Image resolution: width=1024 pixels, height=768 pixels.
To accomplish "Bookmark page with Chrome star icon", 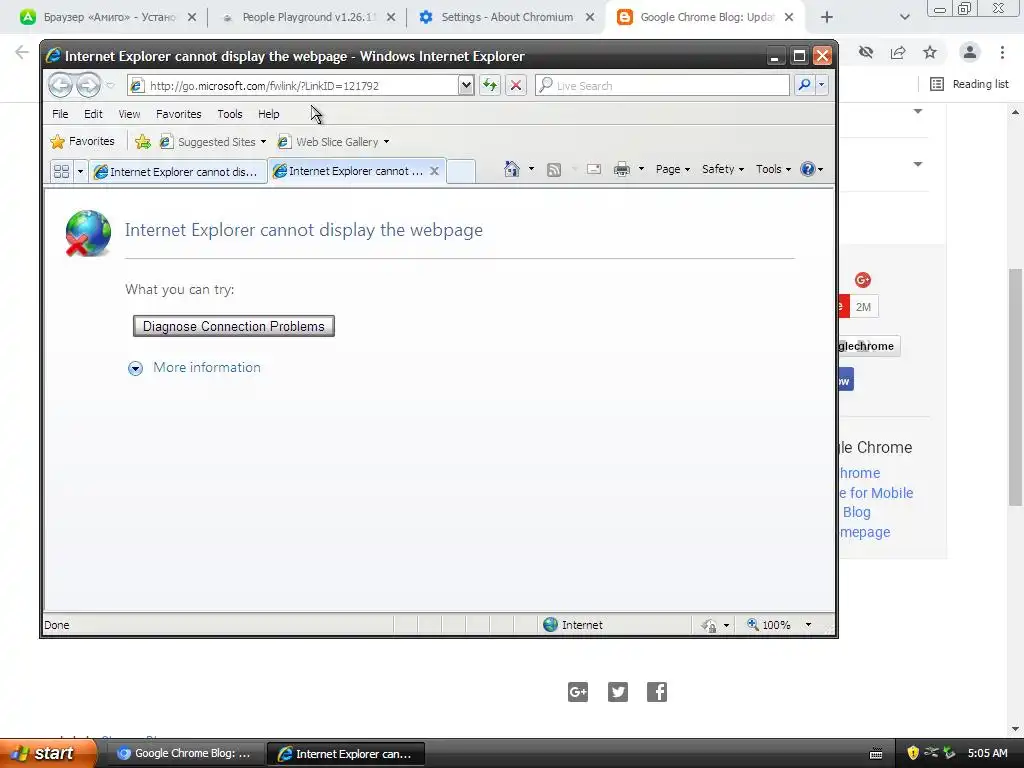I will click(930, 52).
